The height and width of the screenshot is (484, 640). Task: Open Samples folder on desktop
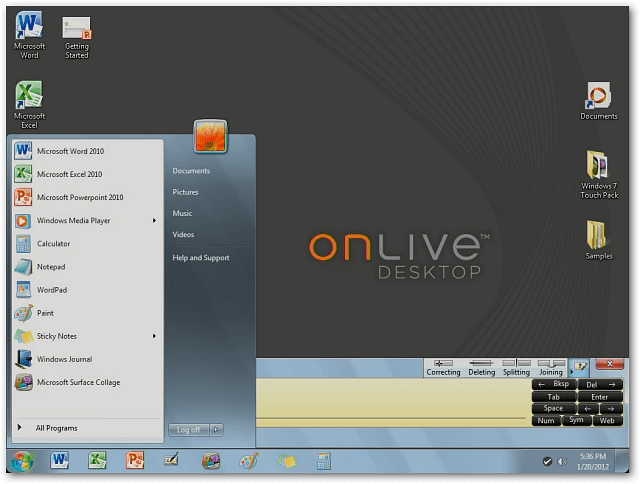pos(598,240)
